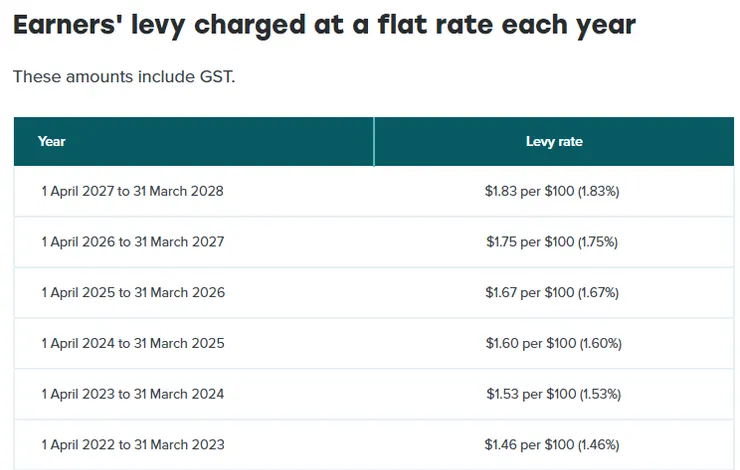Viewport: 740px width, 470px height.
Task: Click the 'These amounts include GST' text
Action: [x=124, y=77]
